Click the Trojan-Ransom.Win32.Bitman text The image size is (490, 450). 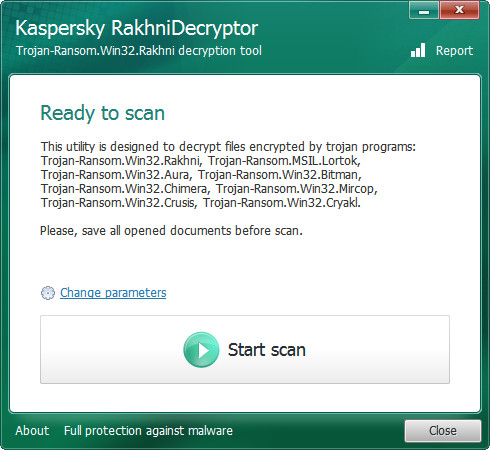280,175
